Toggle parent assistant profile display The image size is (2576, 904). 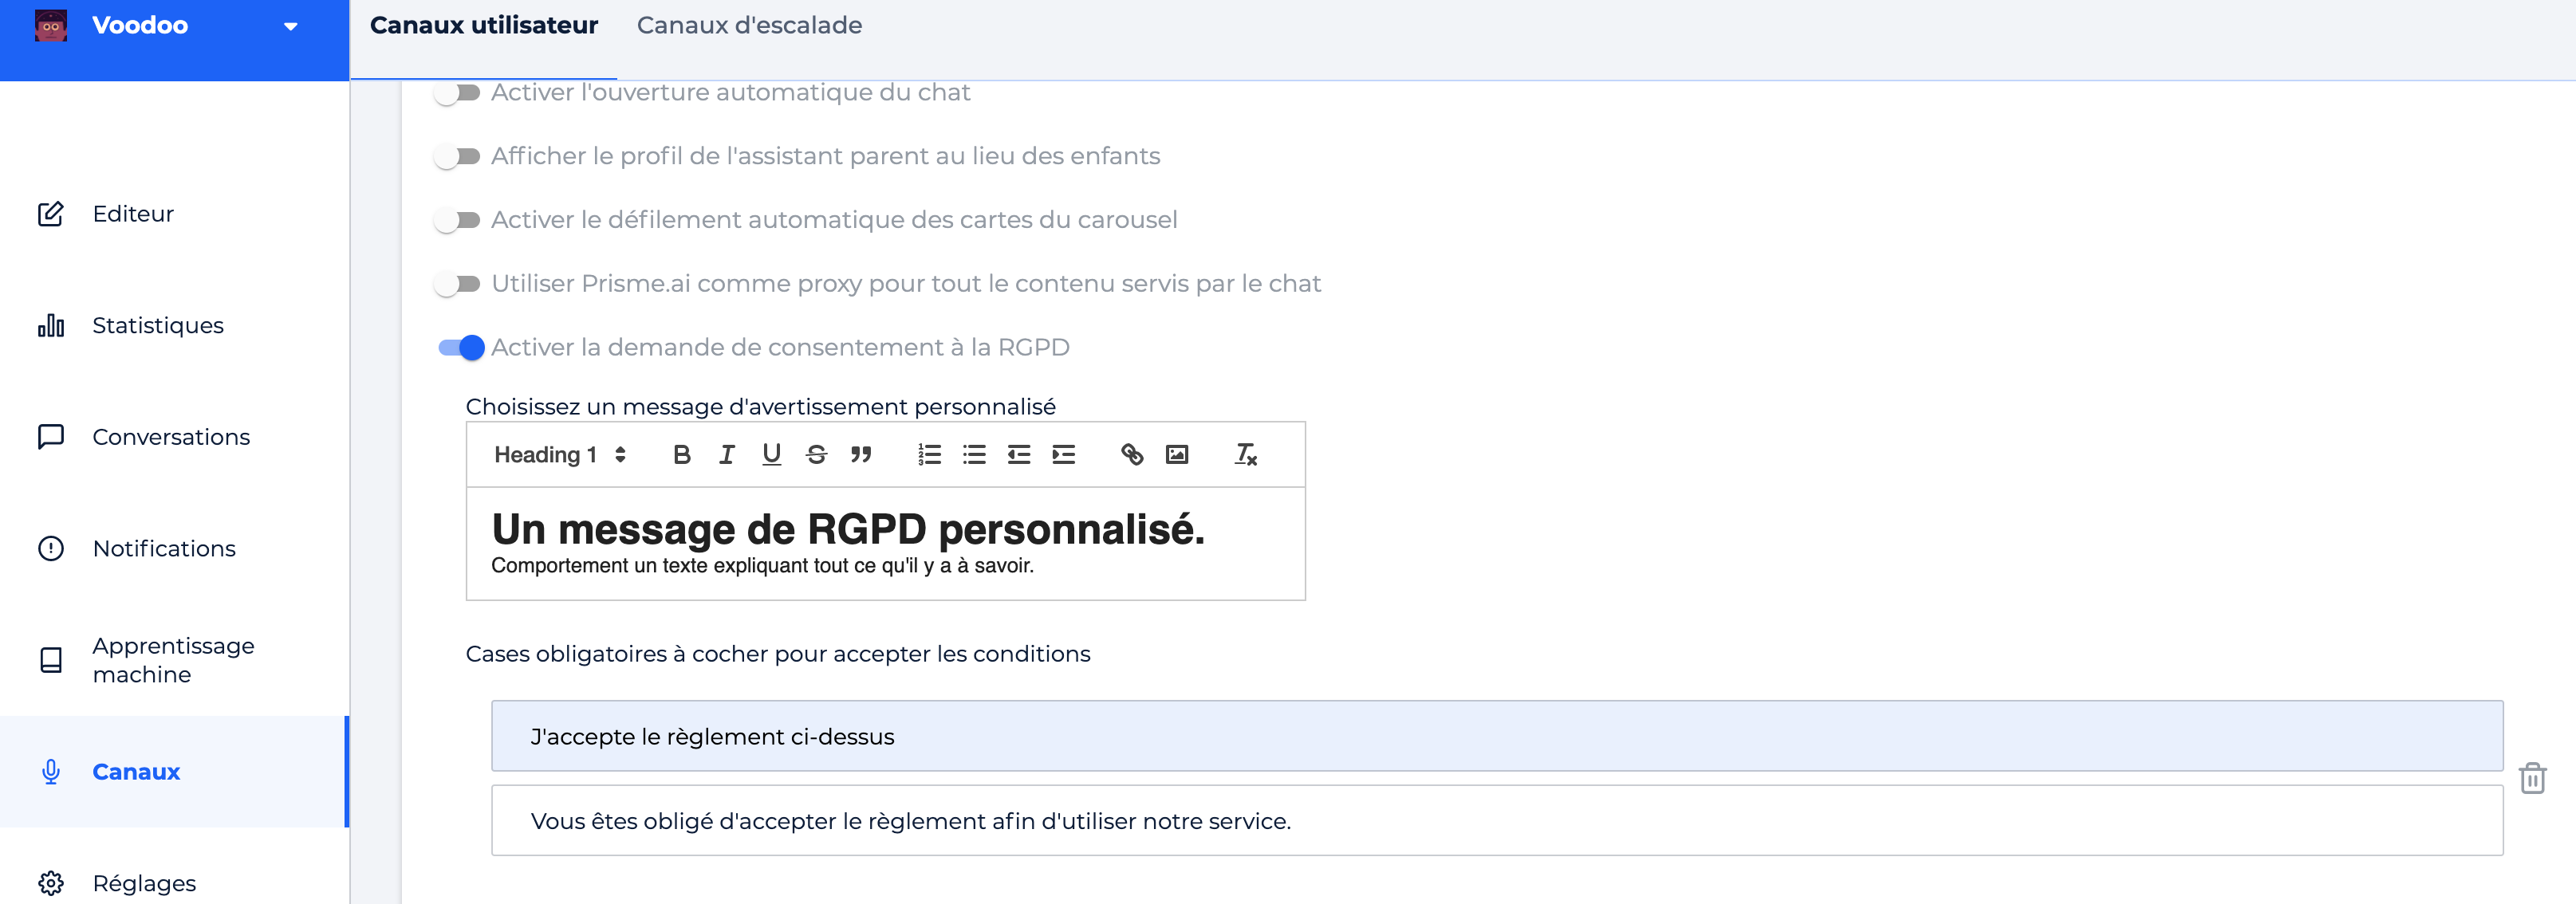point(458,157)
